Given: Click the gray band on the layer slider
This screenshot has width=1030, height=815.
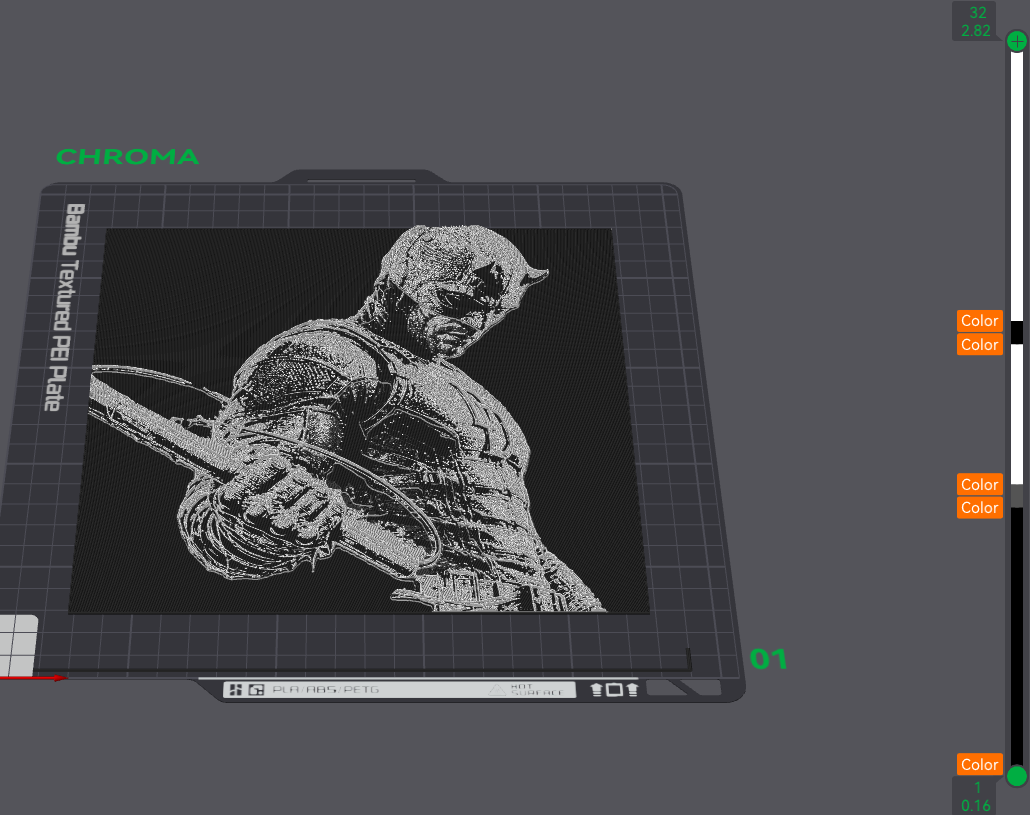Looking at the screenshot, I should click(1016, 496).
